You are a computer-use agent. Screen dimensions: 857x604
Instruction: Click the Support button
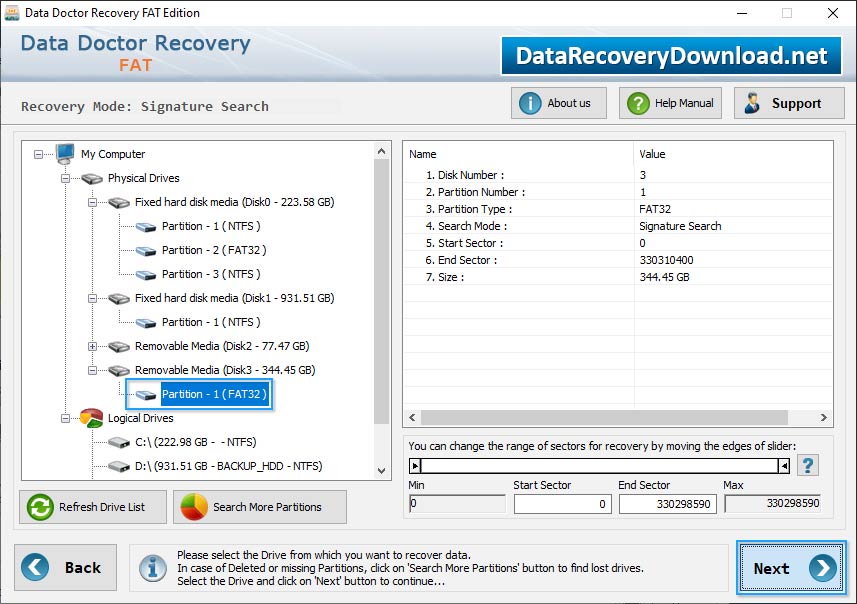pos(789,103)
